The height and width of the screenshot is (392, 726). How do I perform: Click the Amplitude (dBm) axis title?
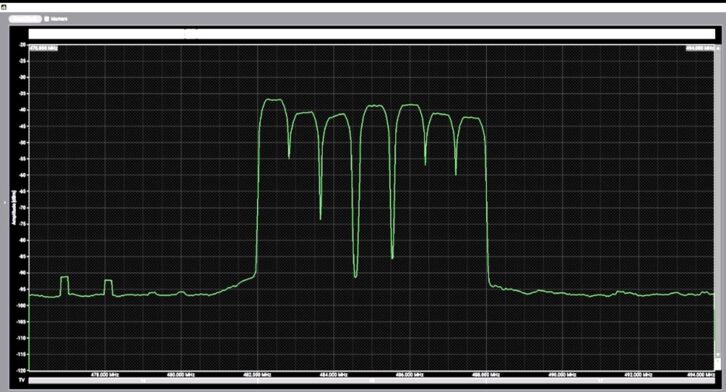tap(14, 208)
